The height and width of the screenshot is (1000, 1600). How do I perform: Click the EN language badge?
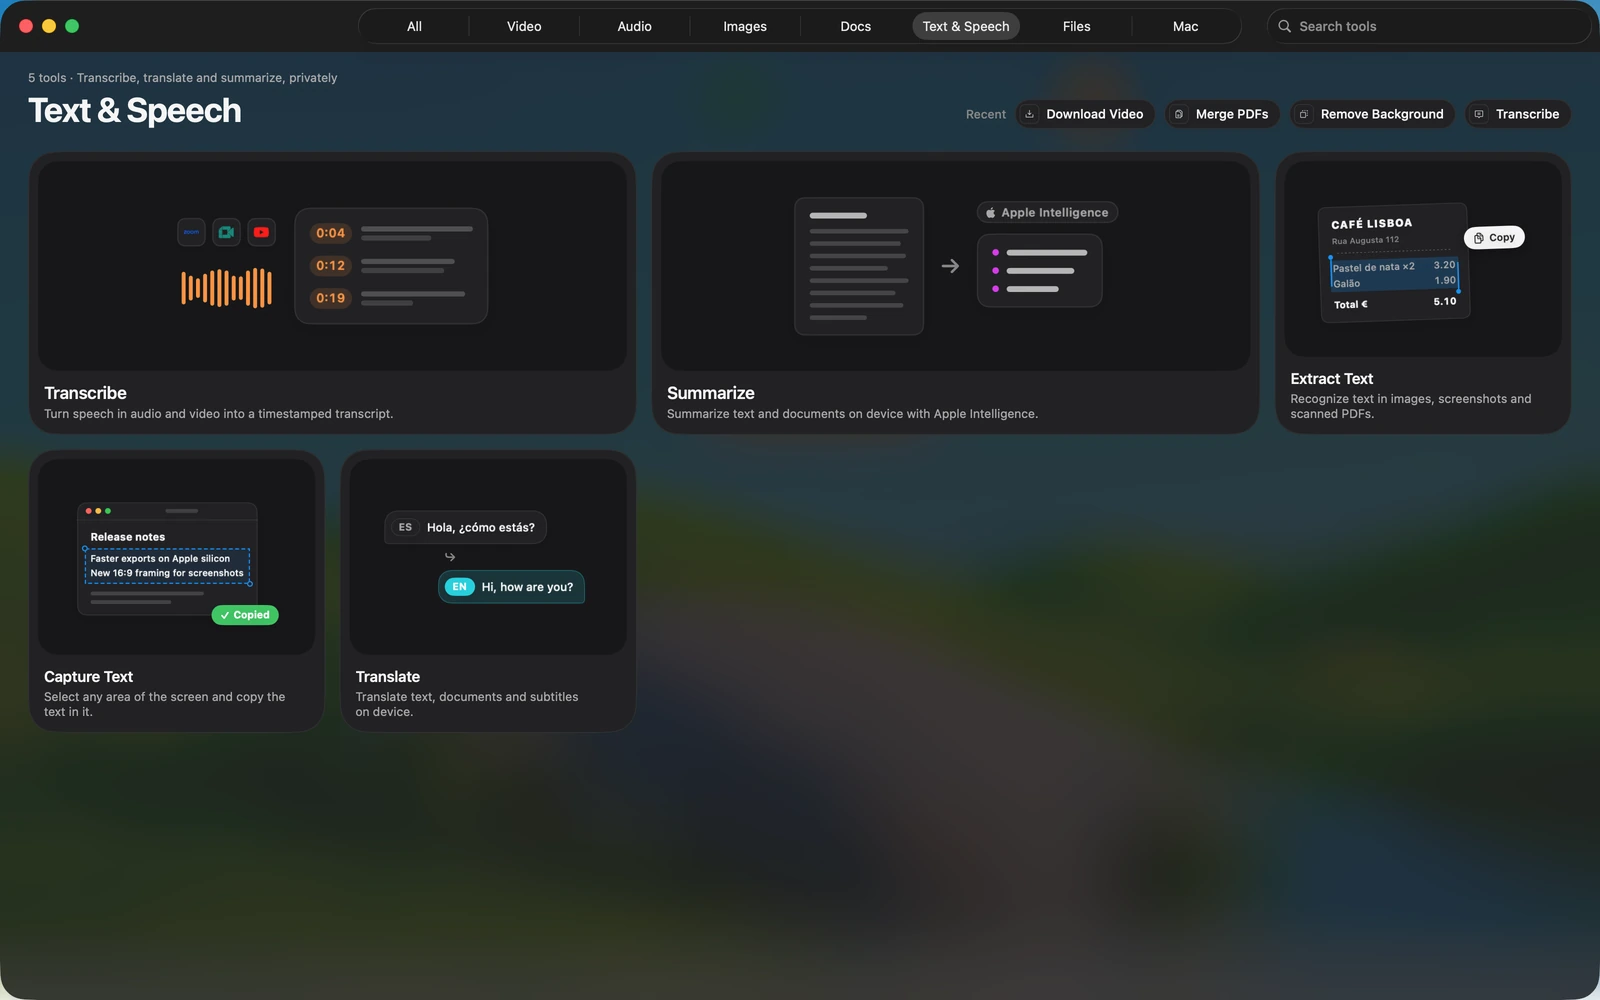[459, 587]
